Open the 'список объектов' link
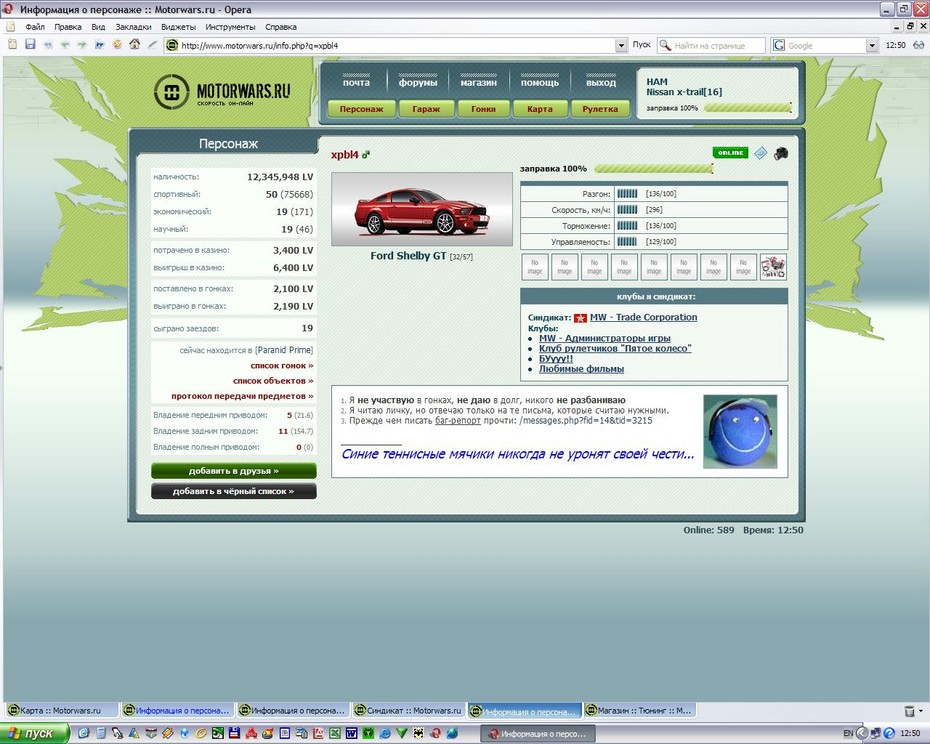 273,381
